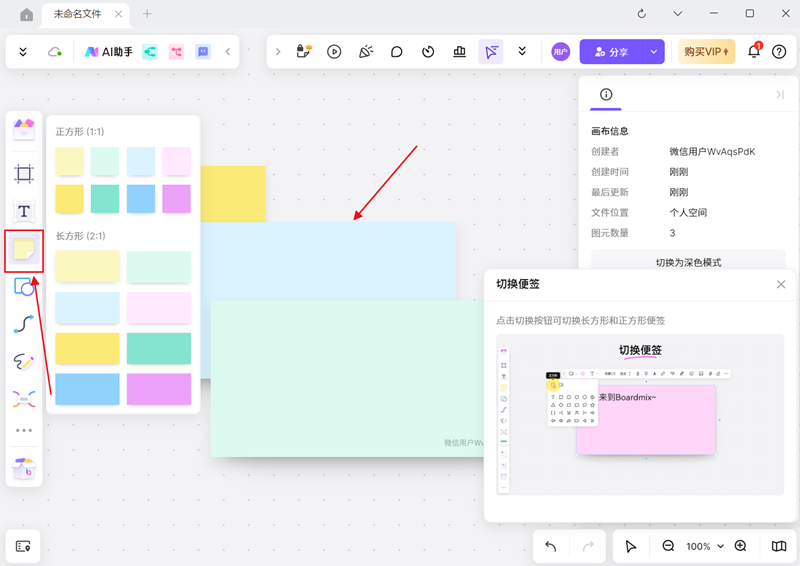Open the minimap icon

click(x=779, y=546)
